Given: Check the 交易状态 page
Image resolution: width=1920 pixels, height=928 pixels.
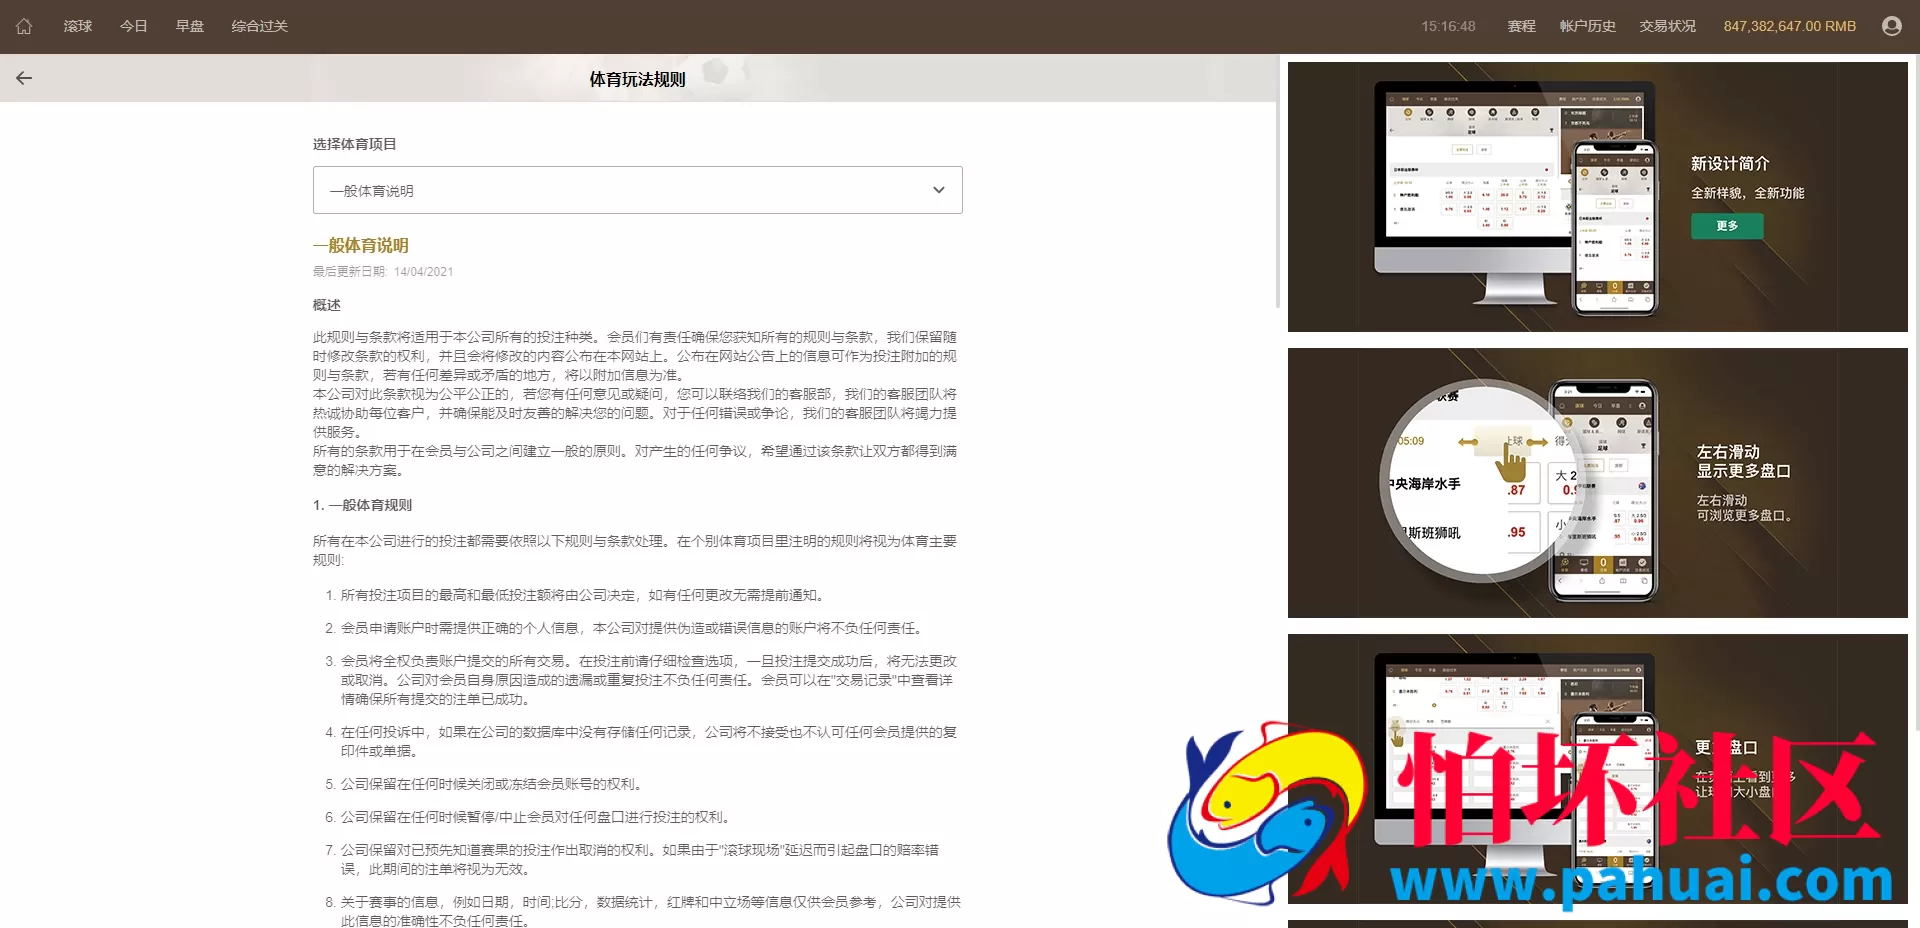Looking at the screenshot, I should click(x=1668, y=26).
